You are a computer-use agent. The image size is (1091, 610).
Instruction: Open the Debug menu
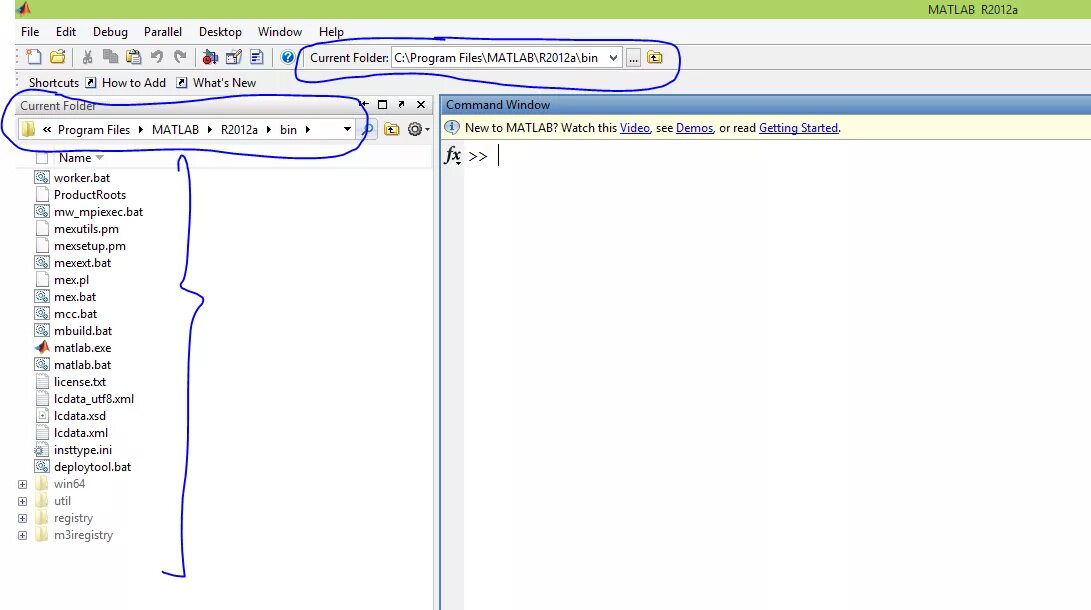pos(110,32)
